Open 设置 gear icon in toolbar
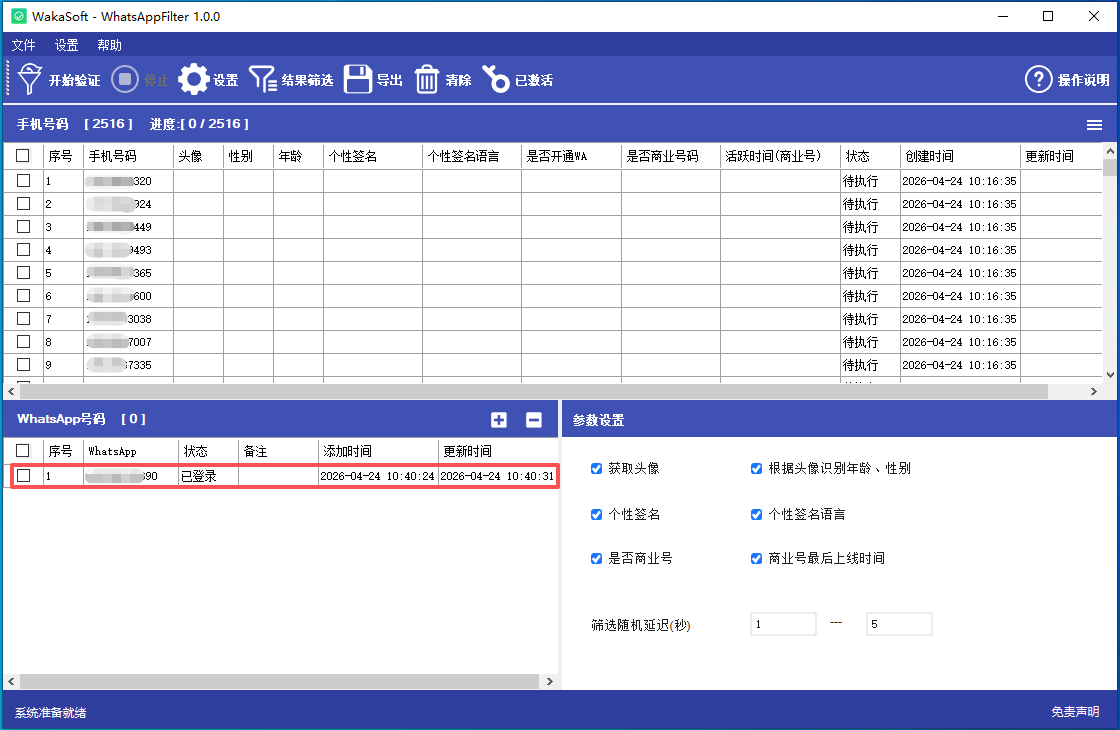This screenshot has height=730, width=1120. 194,80
